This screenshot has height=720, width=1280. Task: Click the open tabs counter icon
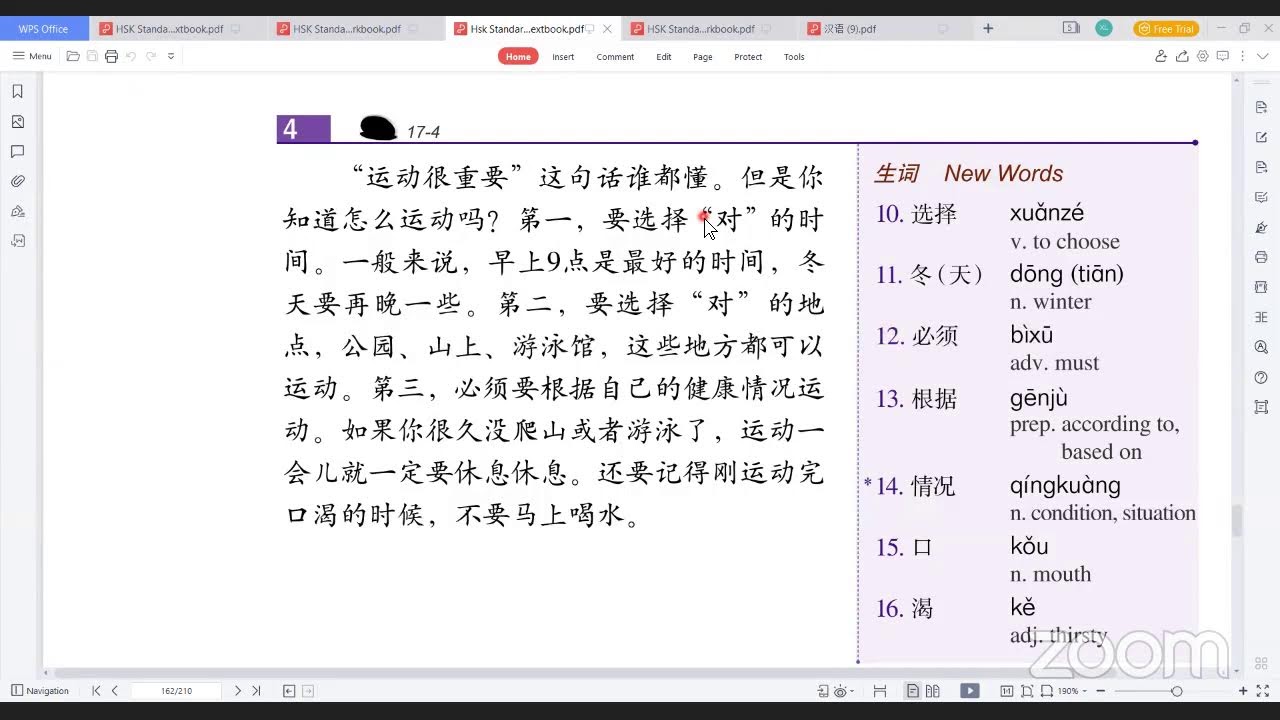coord(1071,28)
